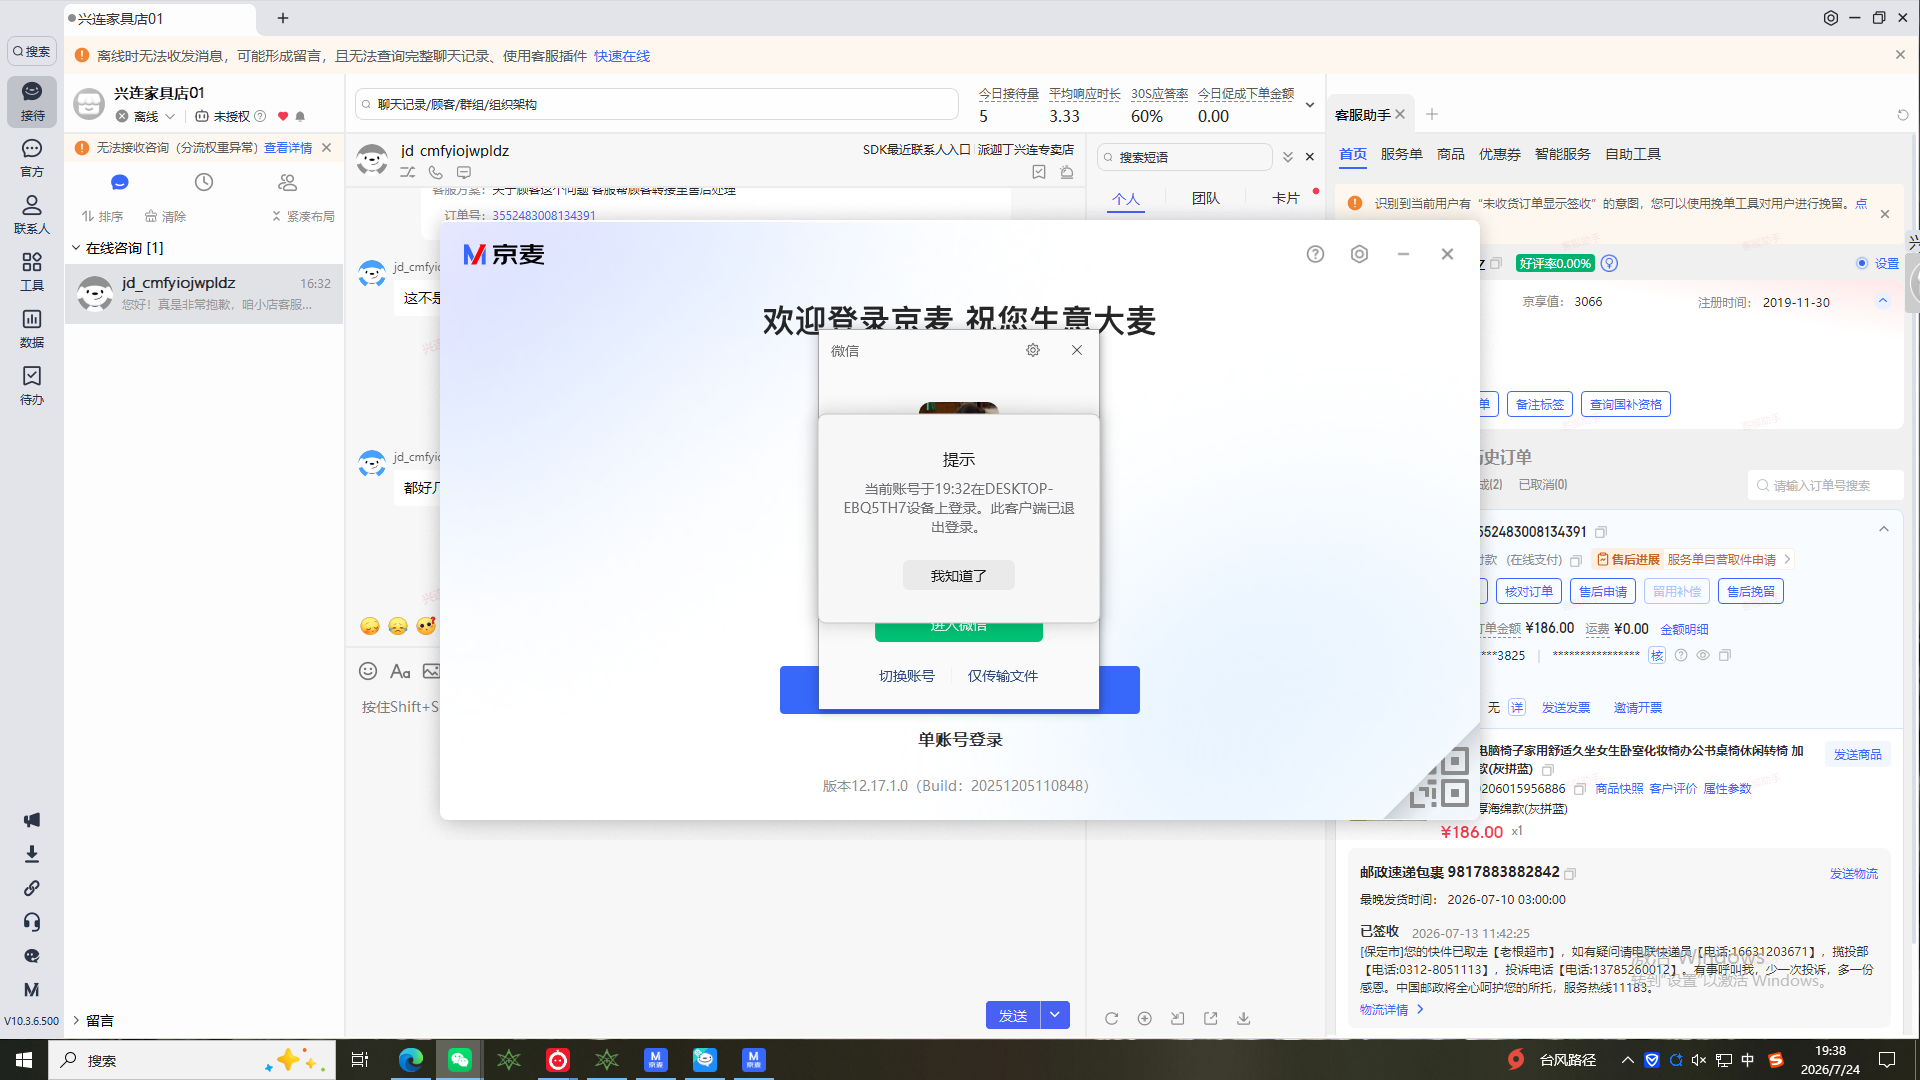Open WeChat from the taskbar
1920x1080 pixels.
[460, 1060]
